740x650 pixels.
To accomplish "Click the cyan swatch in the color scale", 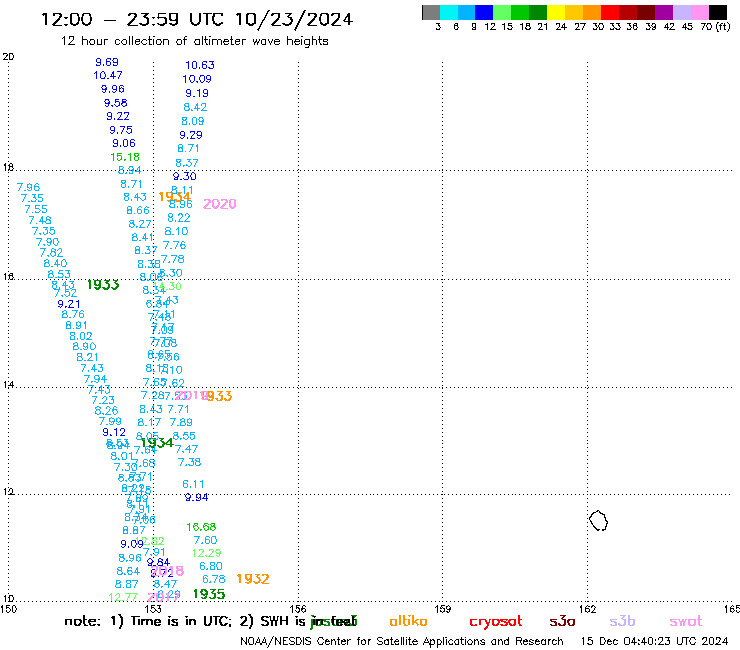I will pyautogui.click(x=449, y=12).
